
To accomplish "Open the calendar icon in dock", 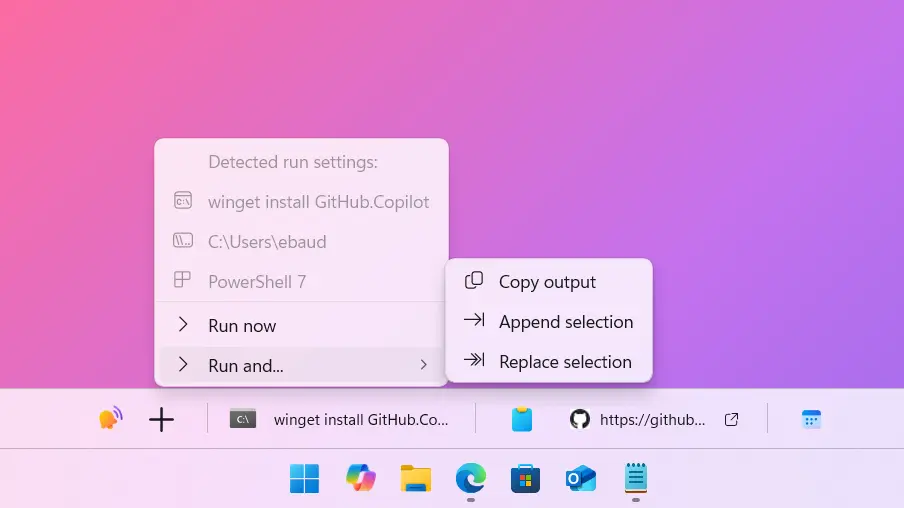I will click(x=811, y=419).
